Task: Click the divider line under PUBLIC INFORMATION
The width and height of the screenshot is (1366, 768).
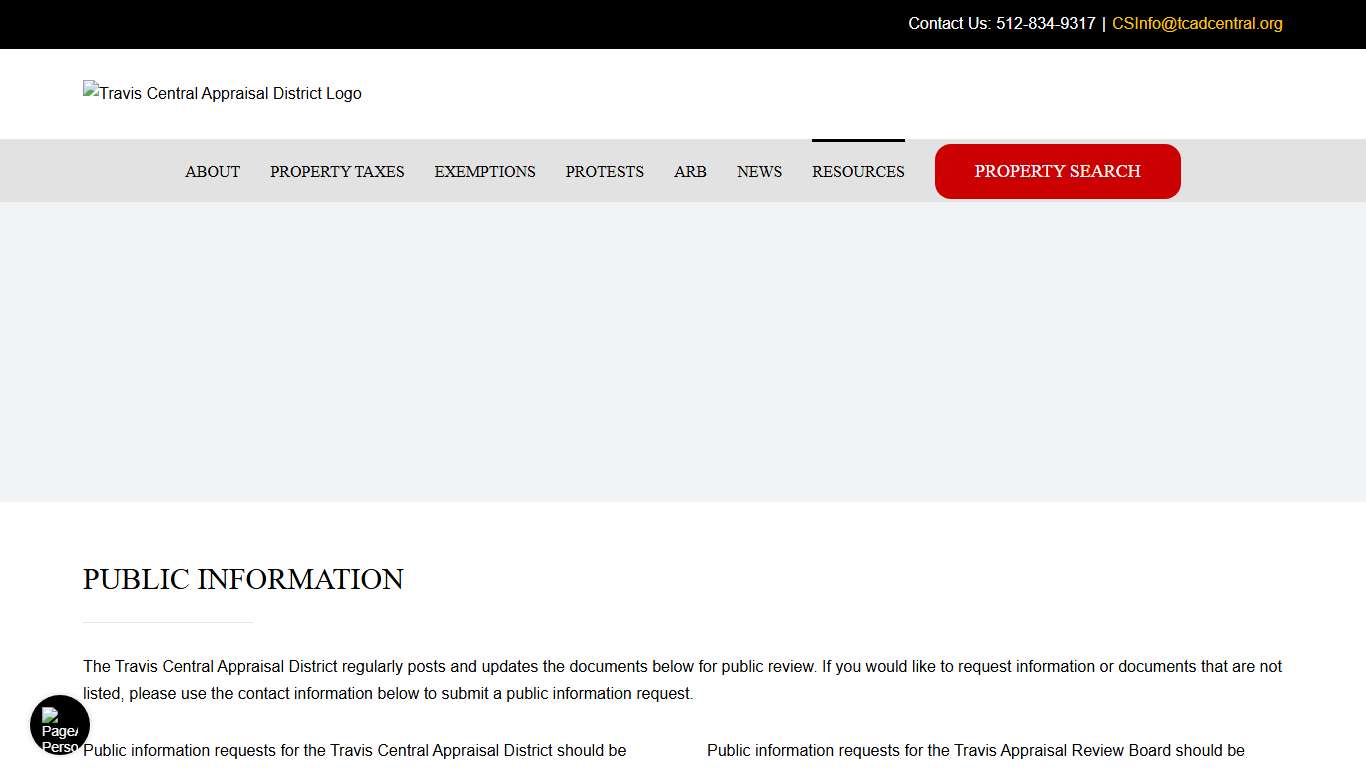Action: click(167, 621)
